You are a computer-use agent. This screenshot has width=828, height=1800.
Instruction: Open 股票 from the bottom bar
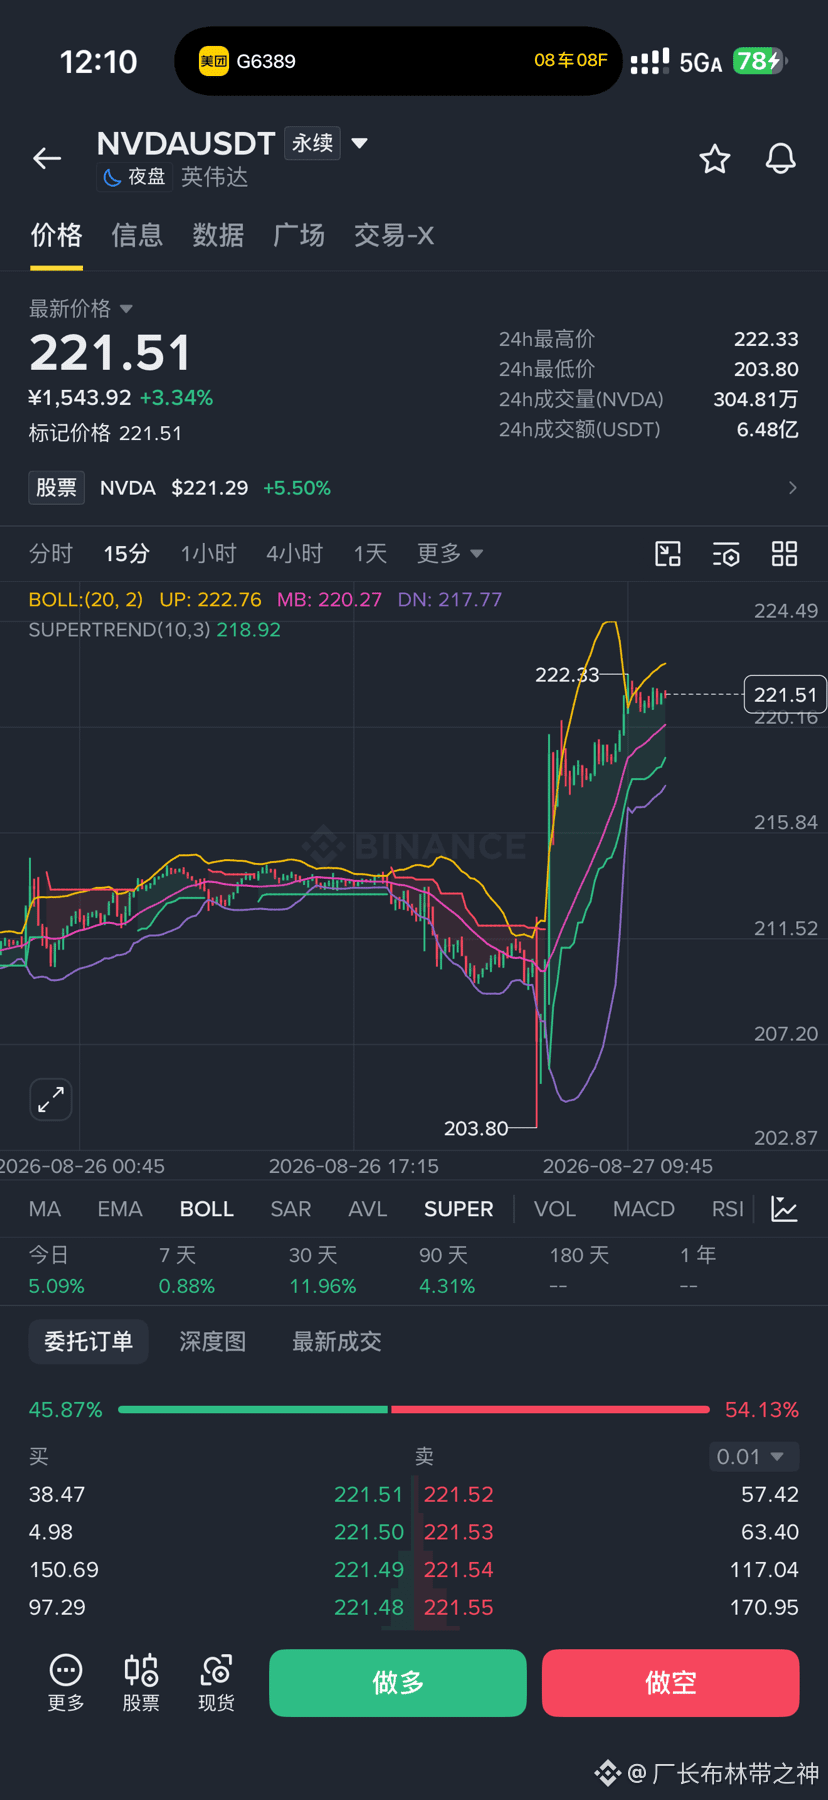click(141, 1682)
